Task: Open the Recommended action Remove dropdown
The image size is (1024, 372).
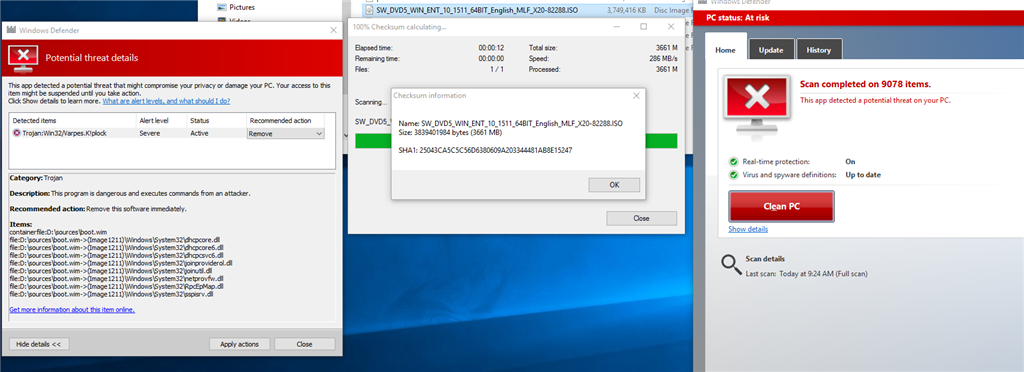Action: [285, 133]
